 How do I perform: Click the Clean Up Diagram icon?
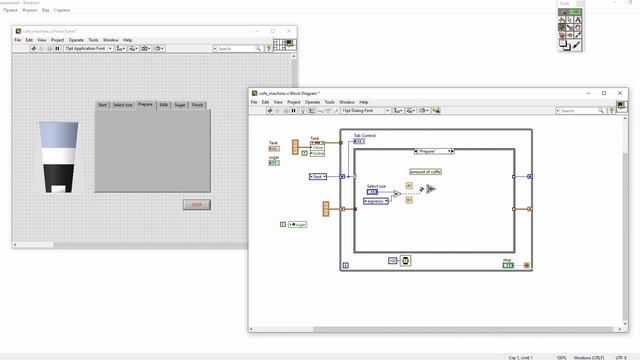436,111
